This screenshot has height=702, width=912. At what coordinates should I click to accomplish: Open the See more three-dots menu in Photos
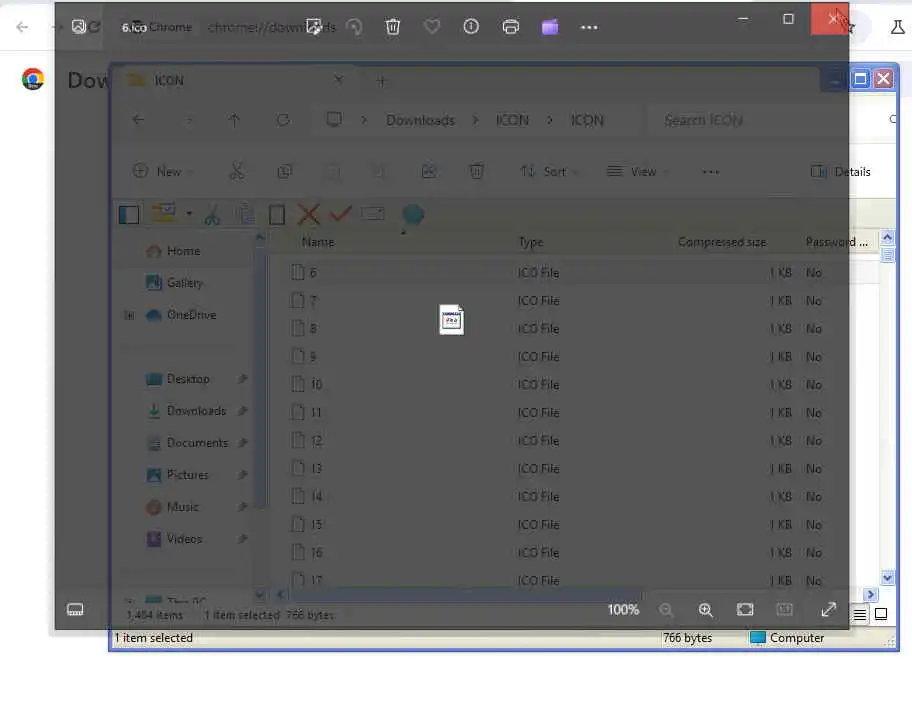(x=589, y=27)
